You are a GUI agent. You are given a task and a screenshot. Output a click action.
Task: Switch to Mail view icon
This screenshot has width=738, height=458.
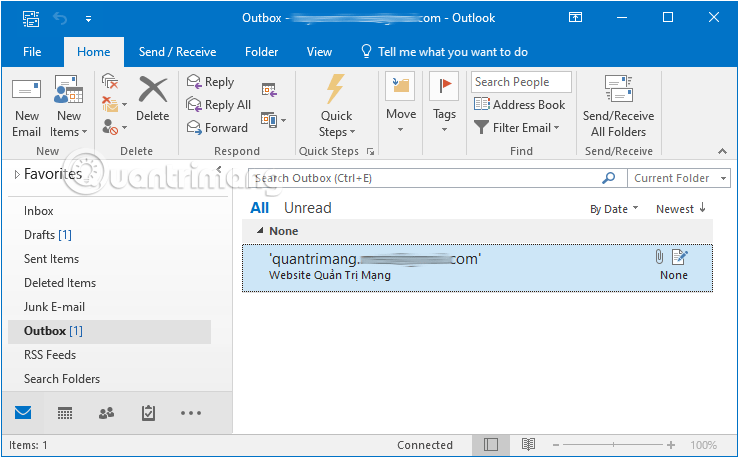click(23, 413)
